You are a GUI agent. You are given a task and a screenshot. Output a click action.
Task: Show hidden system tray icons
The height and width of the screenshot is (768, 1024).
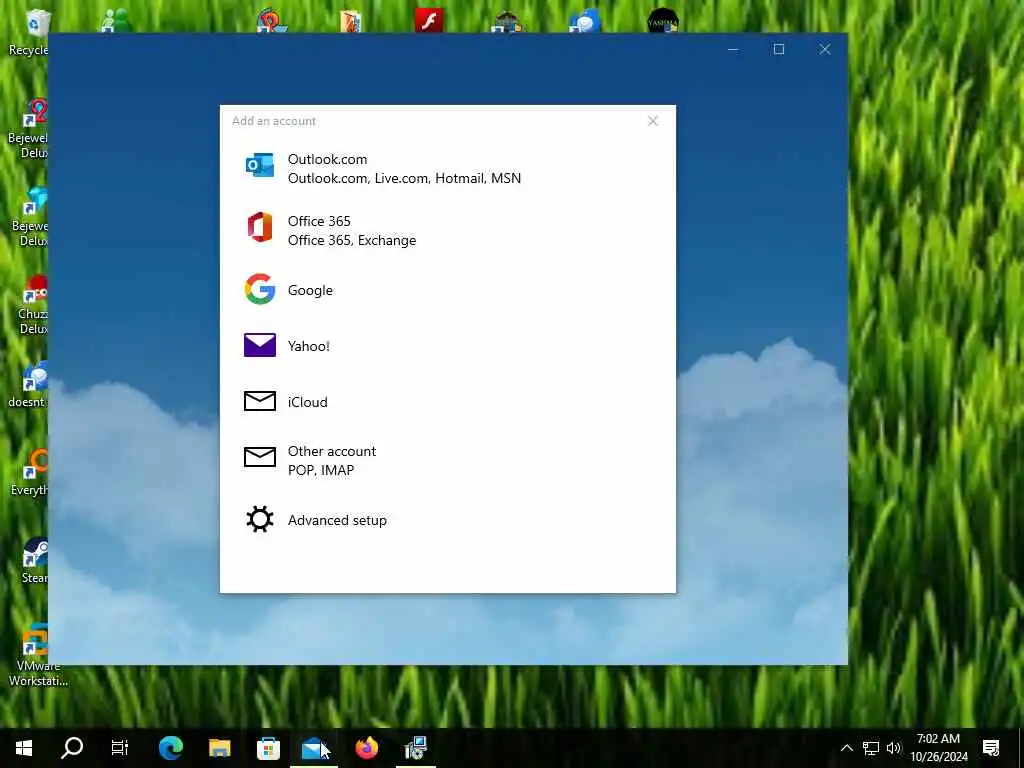(846, 748)
